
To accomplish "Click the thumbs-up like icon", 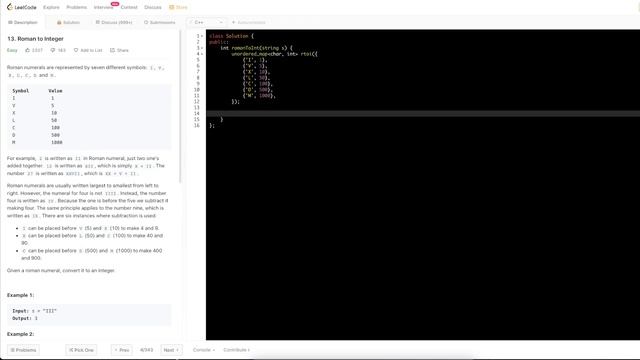I will pyautogui.click(x=28, y=50).
